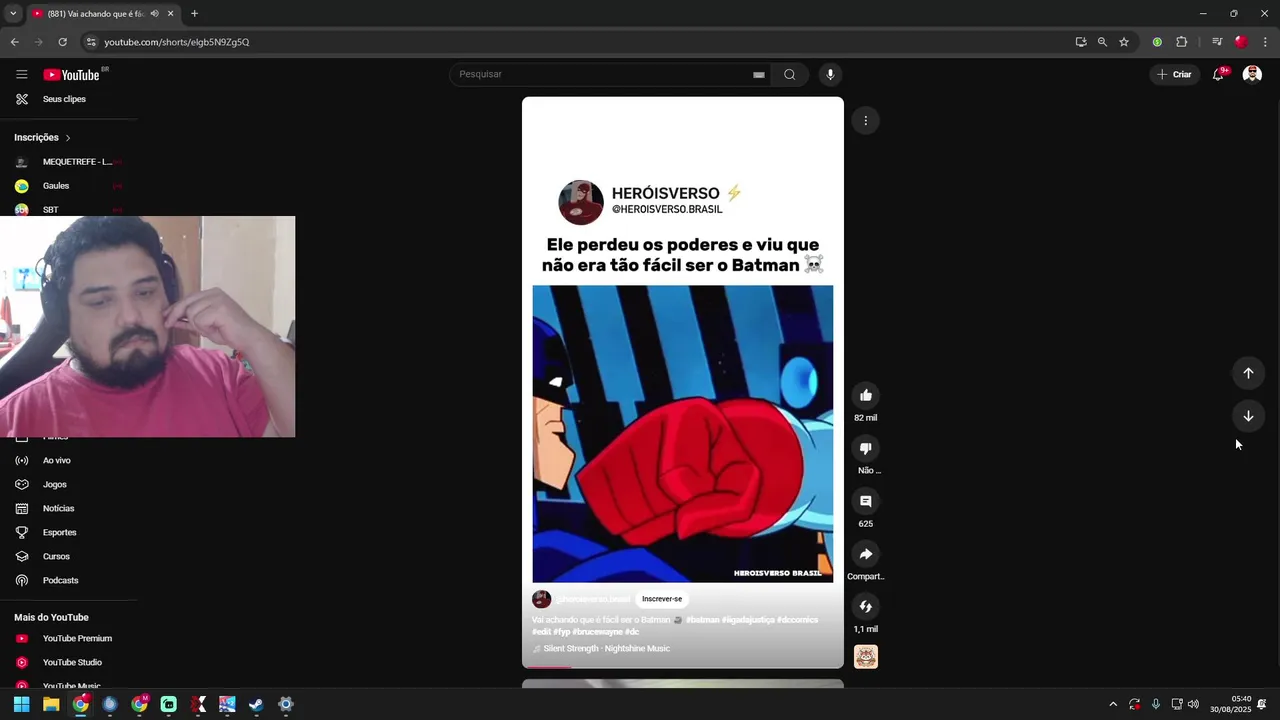Click the Seus clipes scissors icon
Viewport: 1280px width, 720px height.
point(21,99)
